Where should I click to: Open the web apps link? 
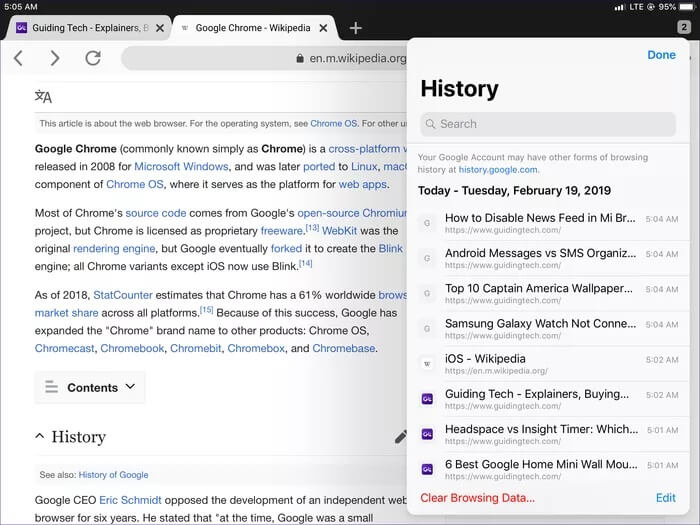click(362, 184)
